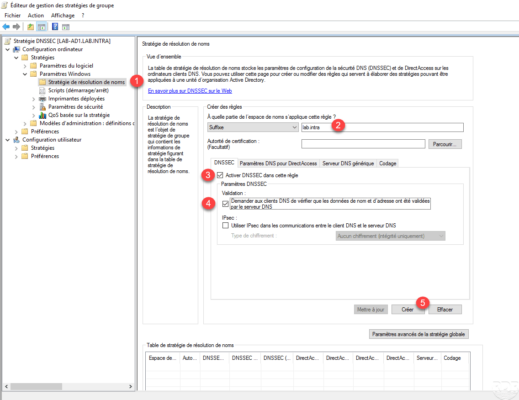Click the Parcourir button

click(x=445, y=144)
